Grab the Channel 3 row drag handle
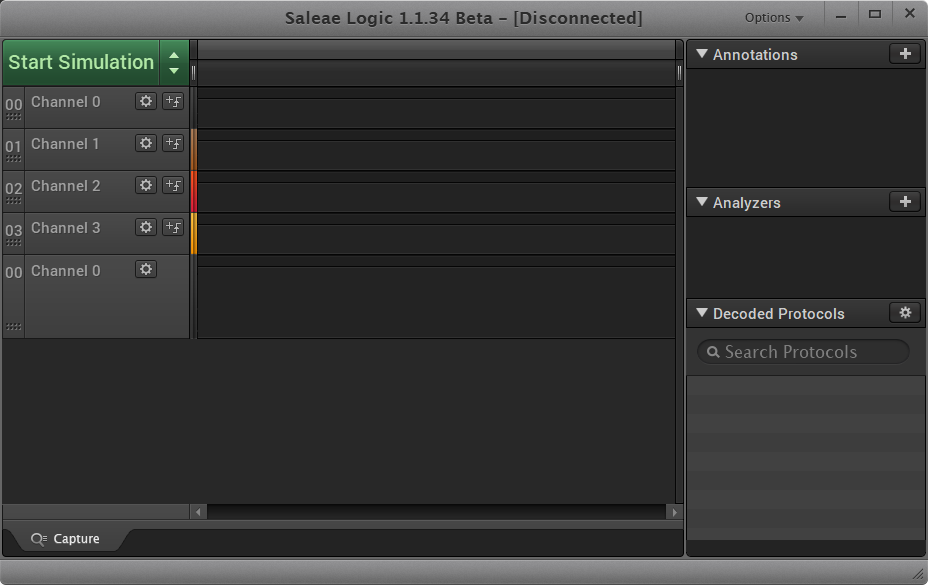Viewport: 928px width, 585px height. pos(13,243)
